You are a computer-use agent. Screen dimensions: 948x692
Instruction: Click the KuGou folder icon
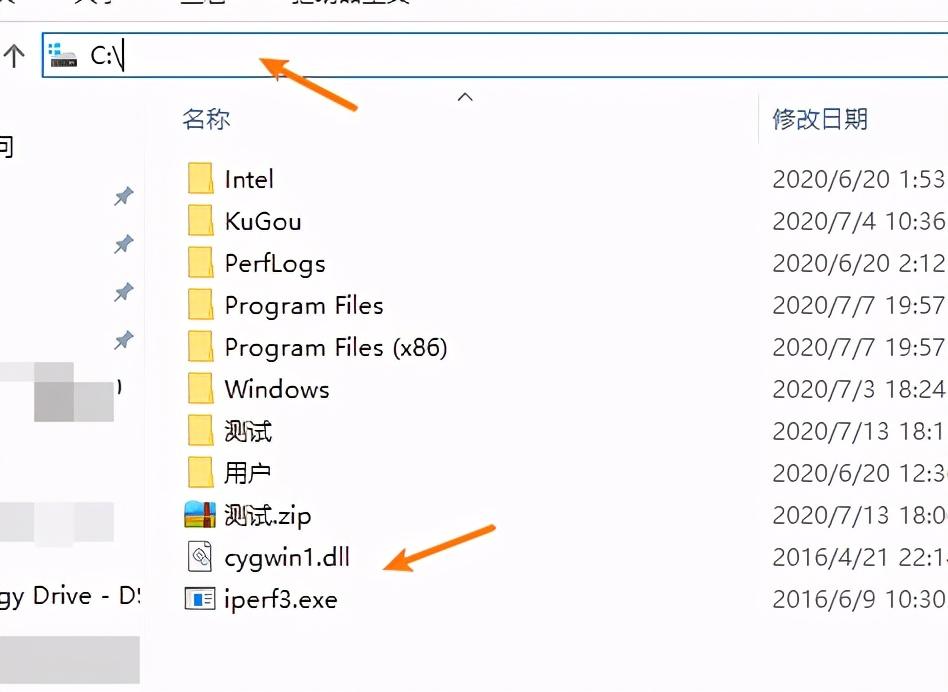[200, 221]
